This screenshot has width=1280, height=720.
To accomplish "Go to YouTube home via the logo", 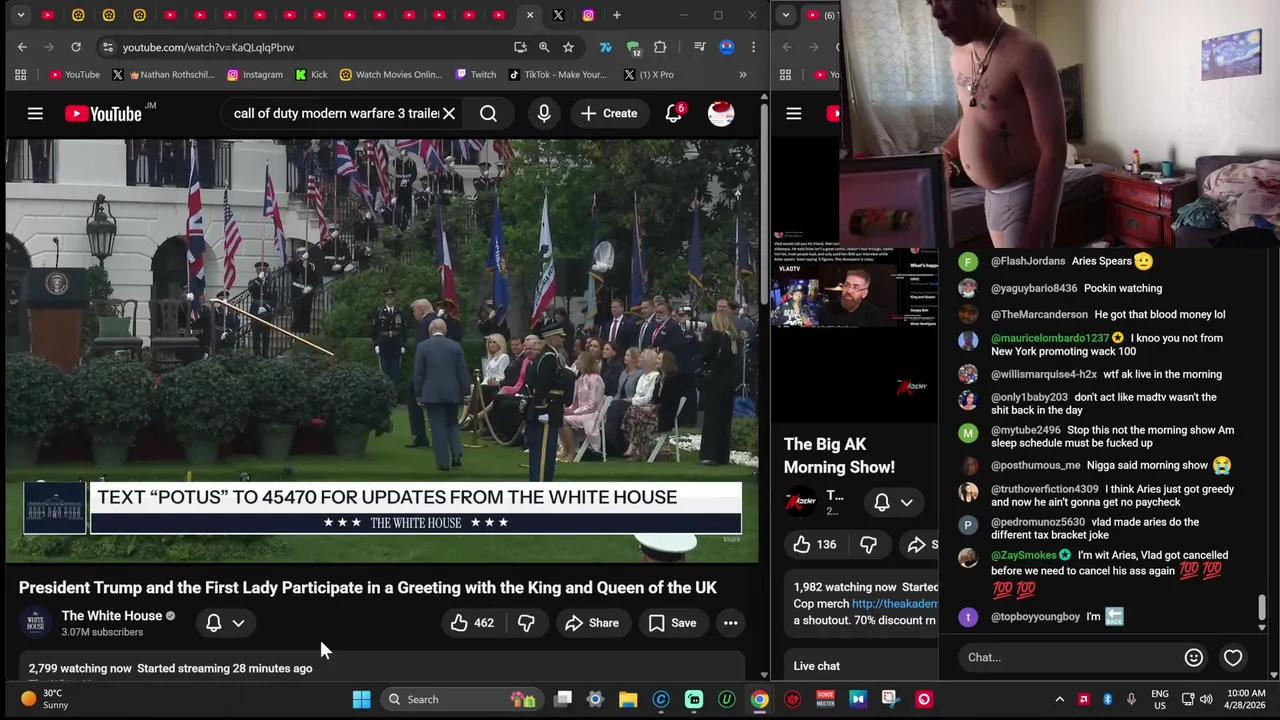I will (x=104, y=114).
